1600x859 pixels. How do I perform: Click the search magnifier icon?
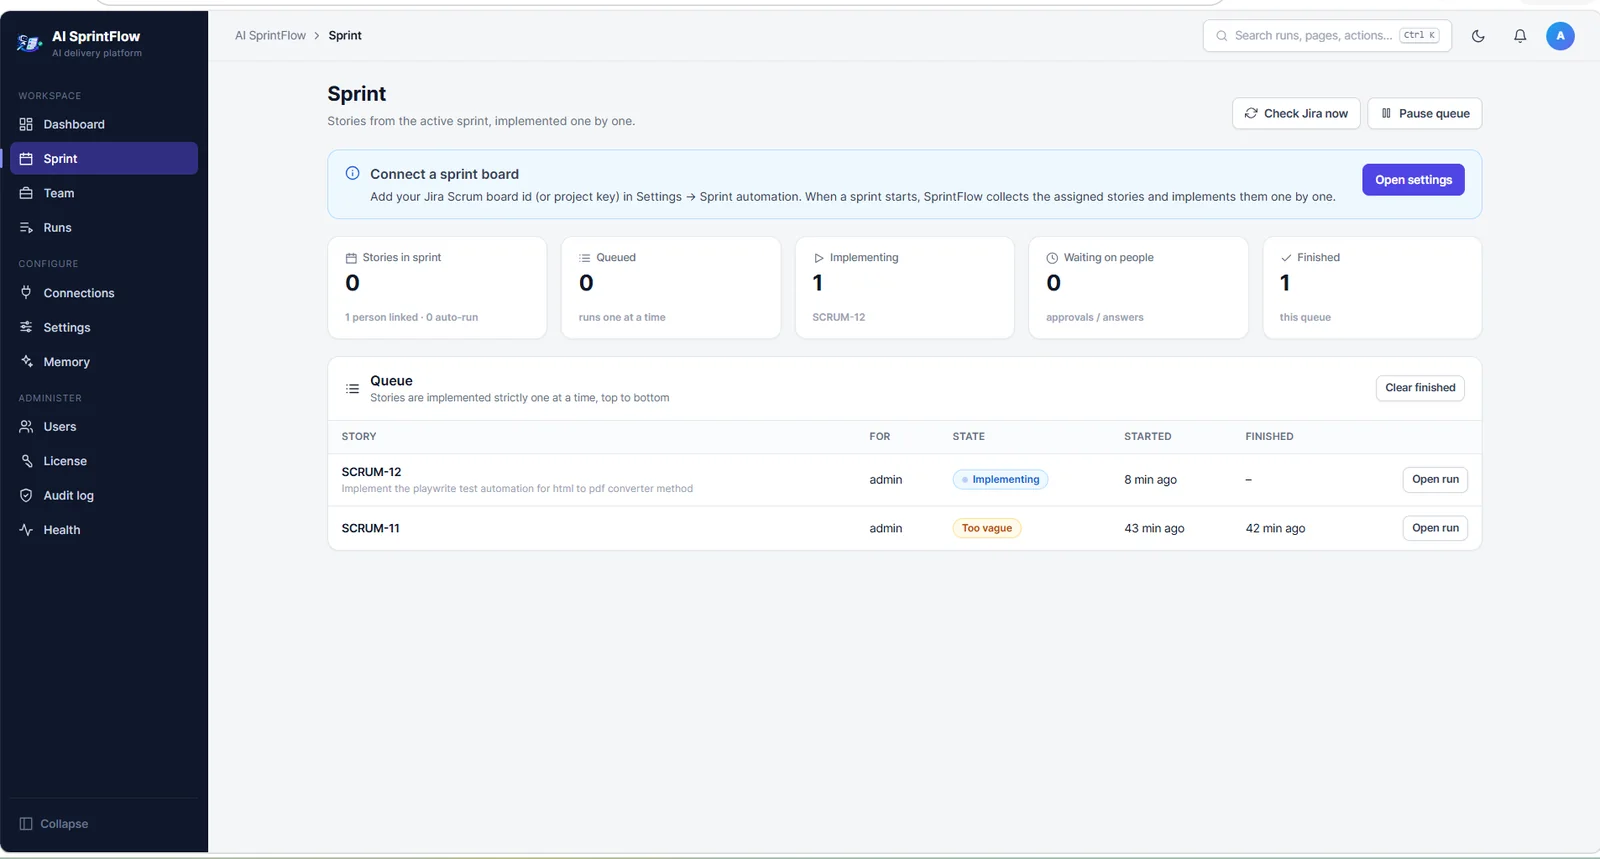click(x=1221, y=36)
